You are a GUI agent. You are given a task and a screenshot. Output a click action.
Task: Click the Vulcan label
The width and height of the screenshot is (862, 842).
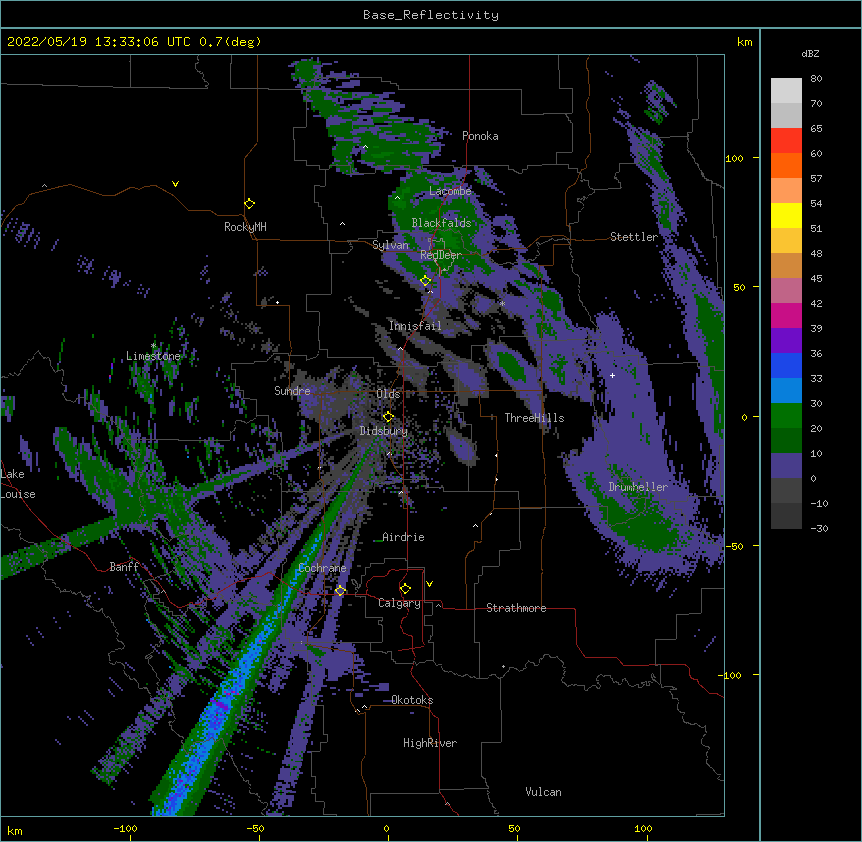pyautogui.click(x=543, y=792)
